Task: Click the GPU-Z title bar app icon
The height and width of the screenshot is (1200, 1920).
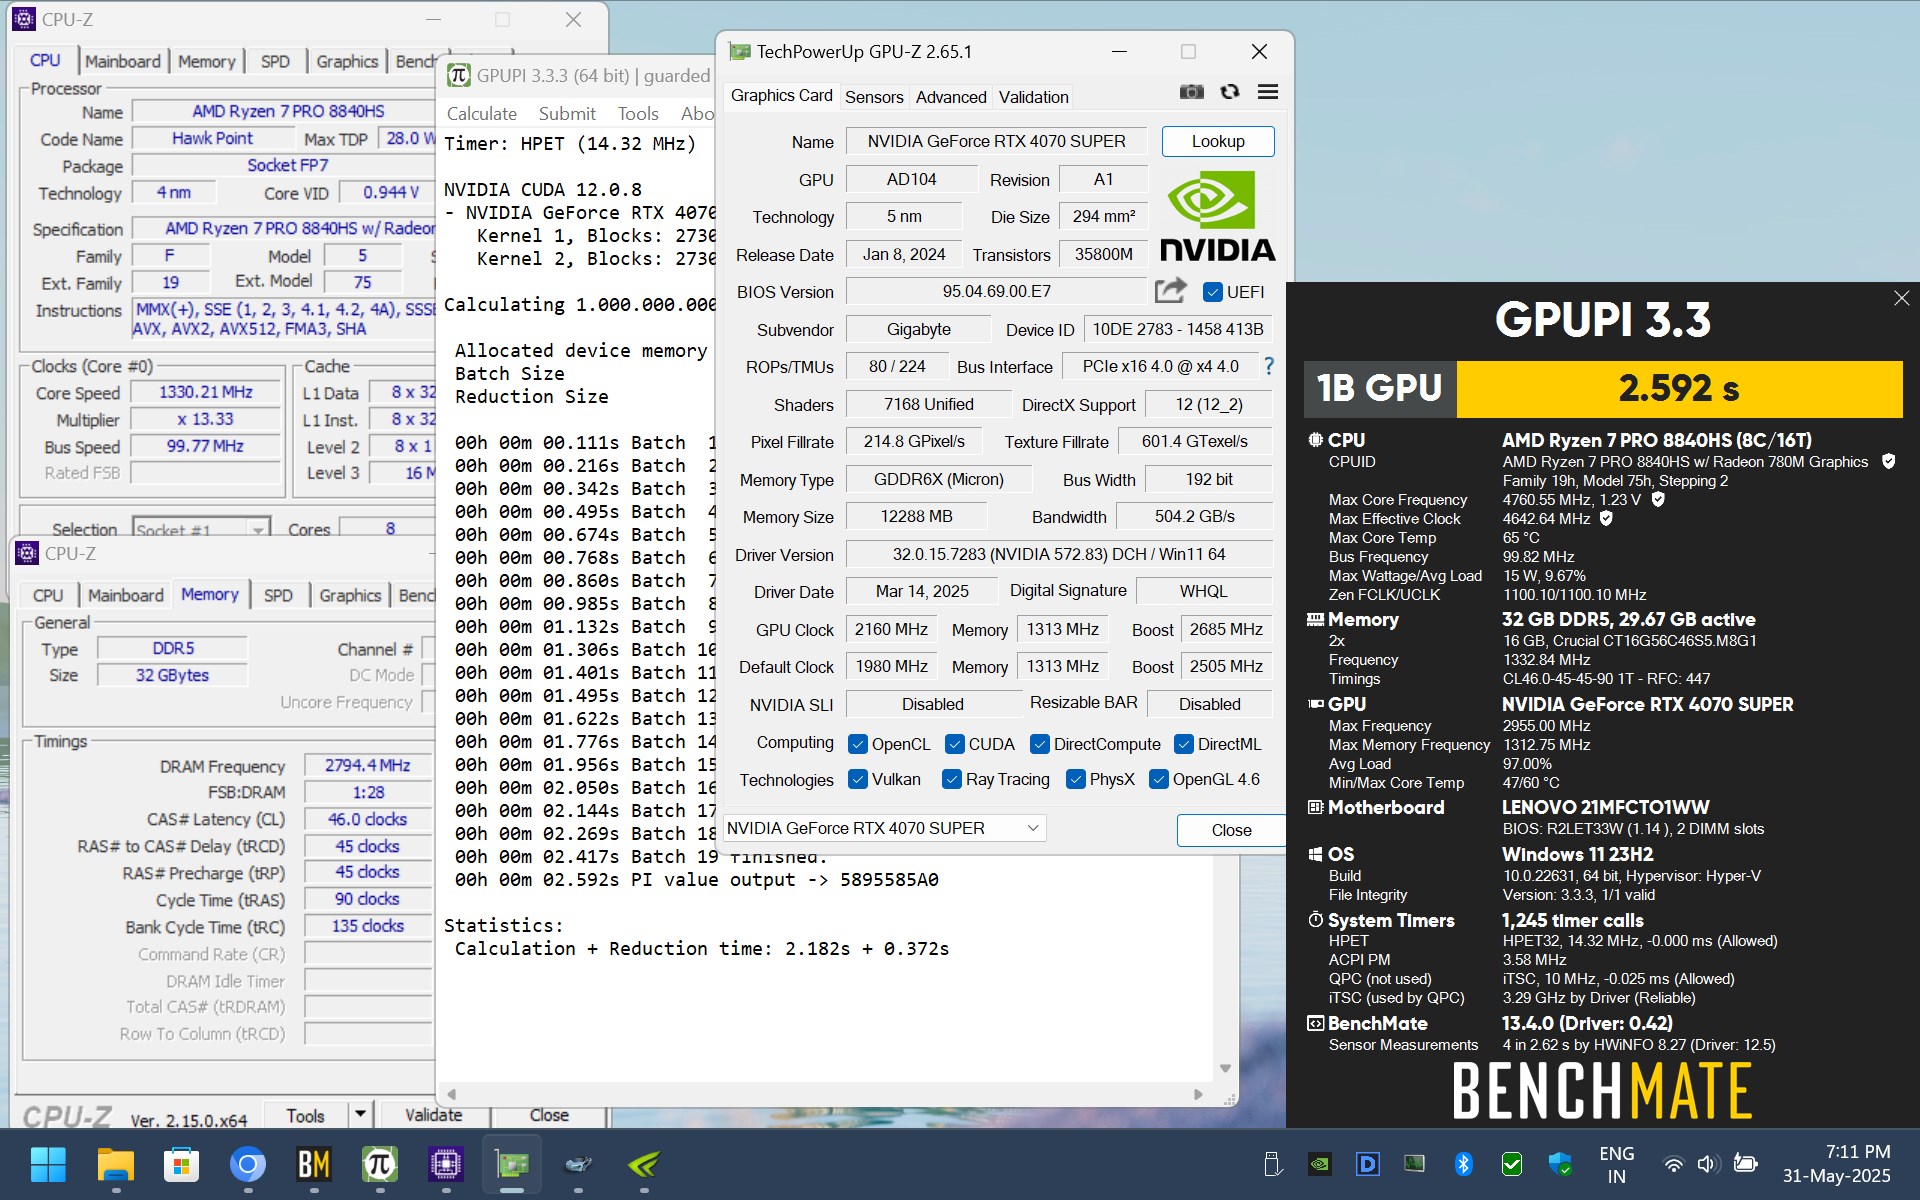Action: click(739, 52)
